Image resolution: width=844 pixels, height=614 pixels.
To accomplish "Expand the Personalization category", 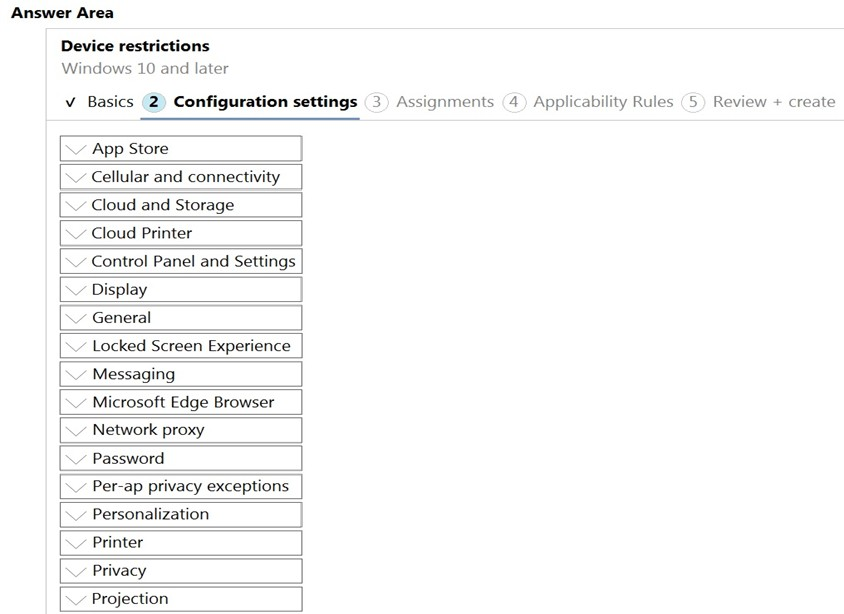I will pyautogui.click(x=181, y=514).
